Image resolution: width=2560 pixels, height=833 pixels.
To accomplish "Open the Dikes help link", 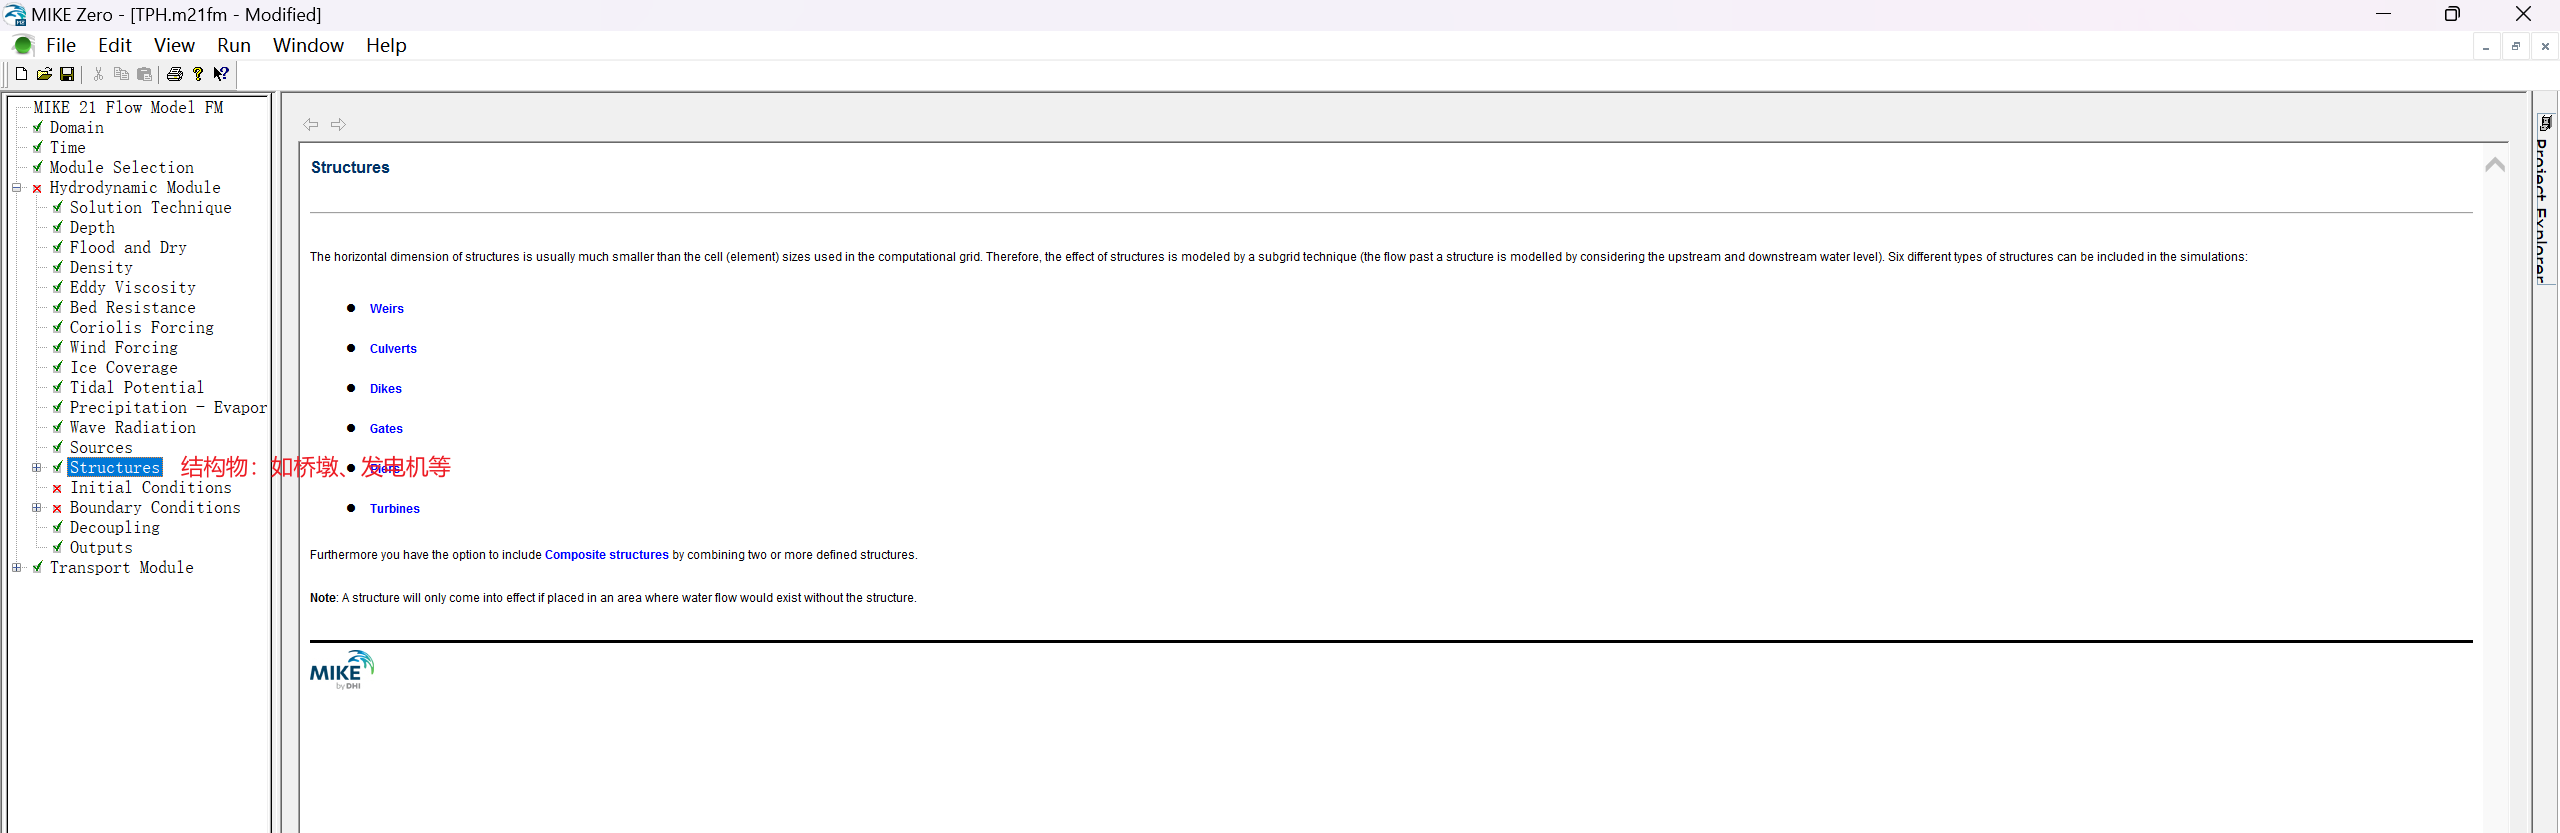I will tap(386, 389).
